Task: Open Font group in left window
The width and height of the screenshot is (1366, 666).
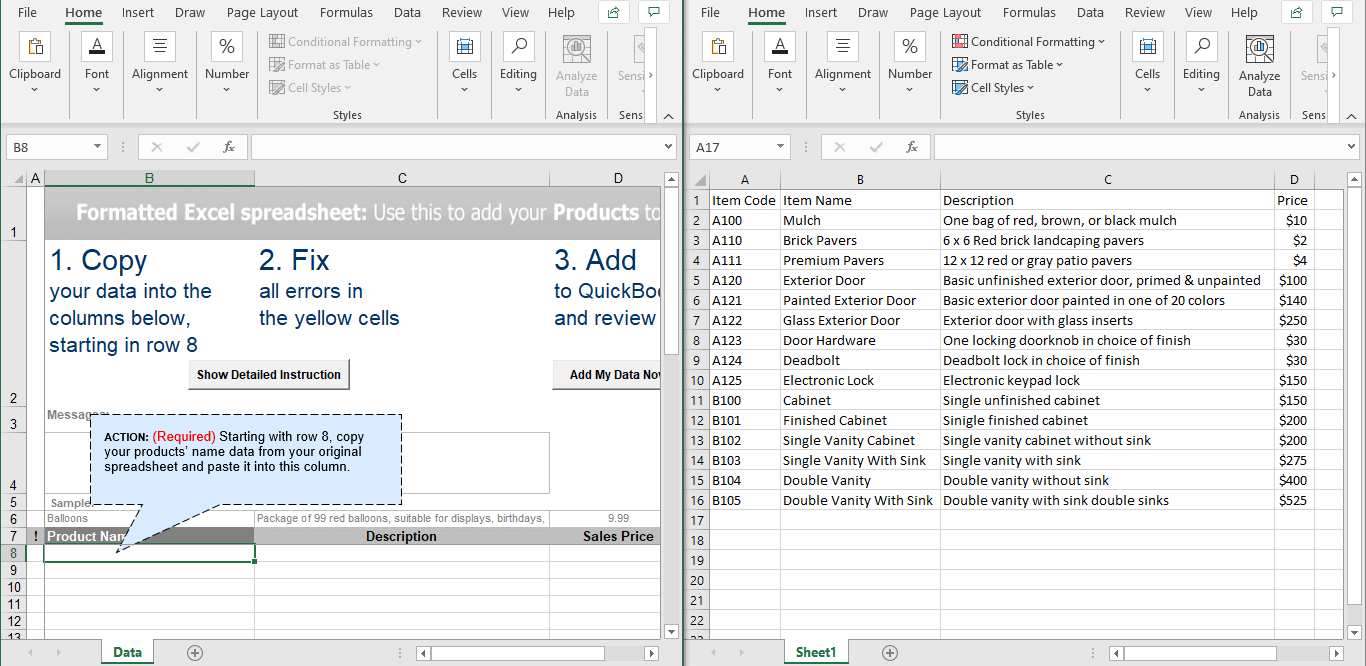Action: click(x=97, y=64)
